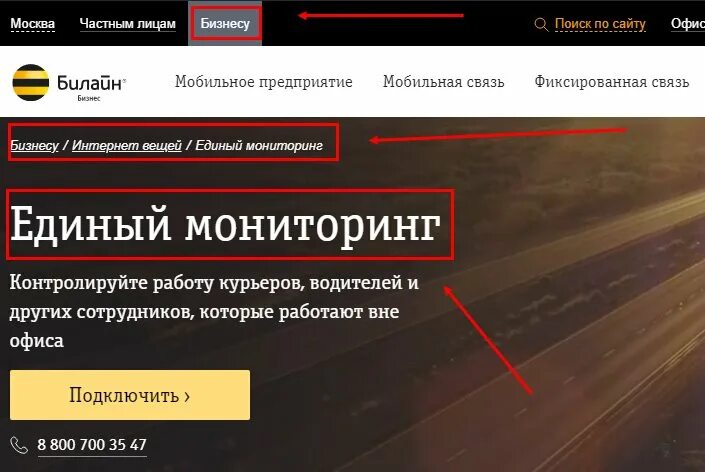Screen dimensions: 705x472
Task: Click the yellow Подключить button
Action: [130, 395]
